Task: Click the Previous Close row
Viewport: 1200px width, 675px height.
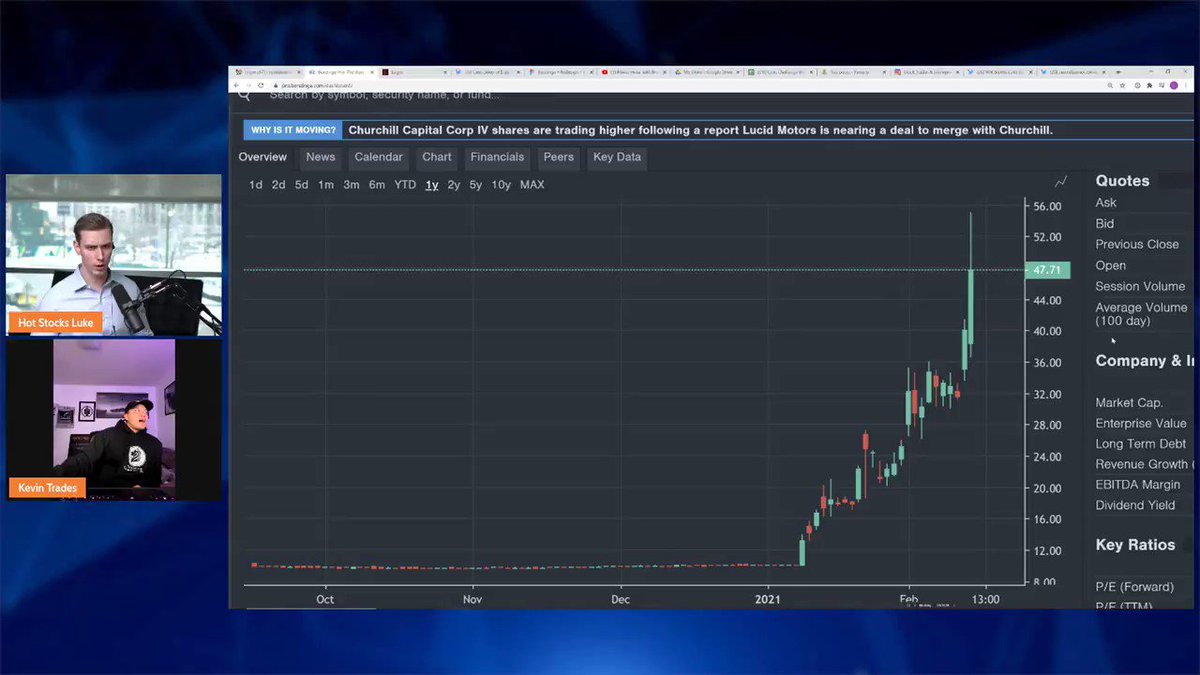Action: pos(1137,244)
